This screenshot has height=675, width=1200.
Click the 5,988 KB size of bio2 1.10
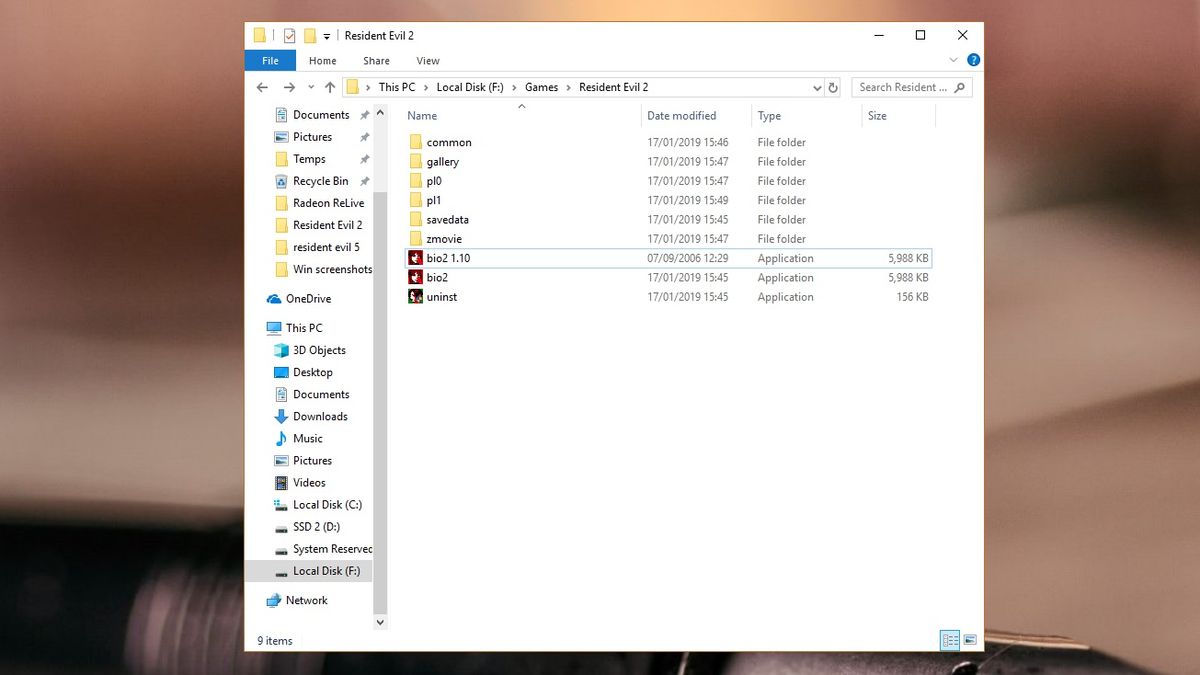(x=908, y=258)
